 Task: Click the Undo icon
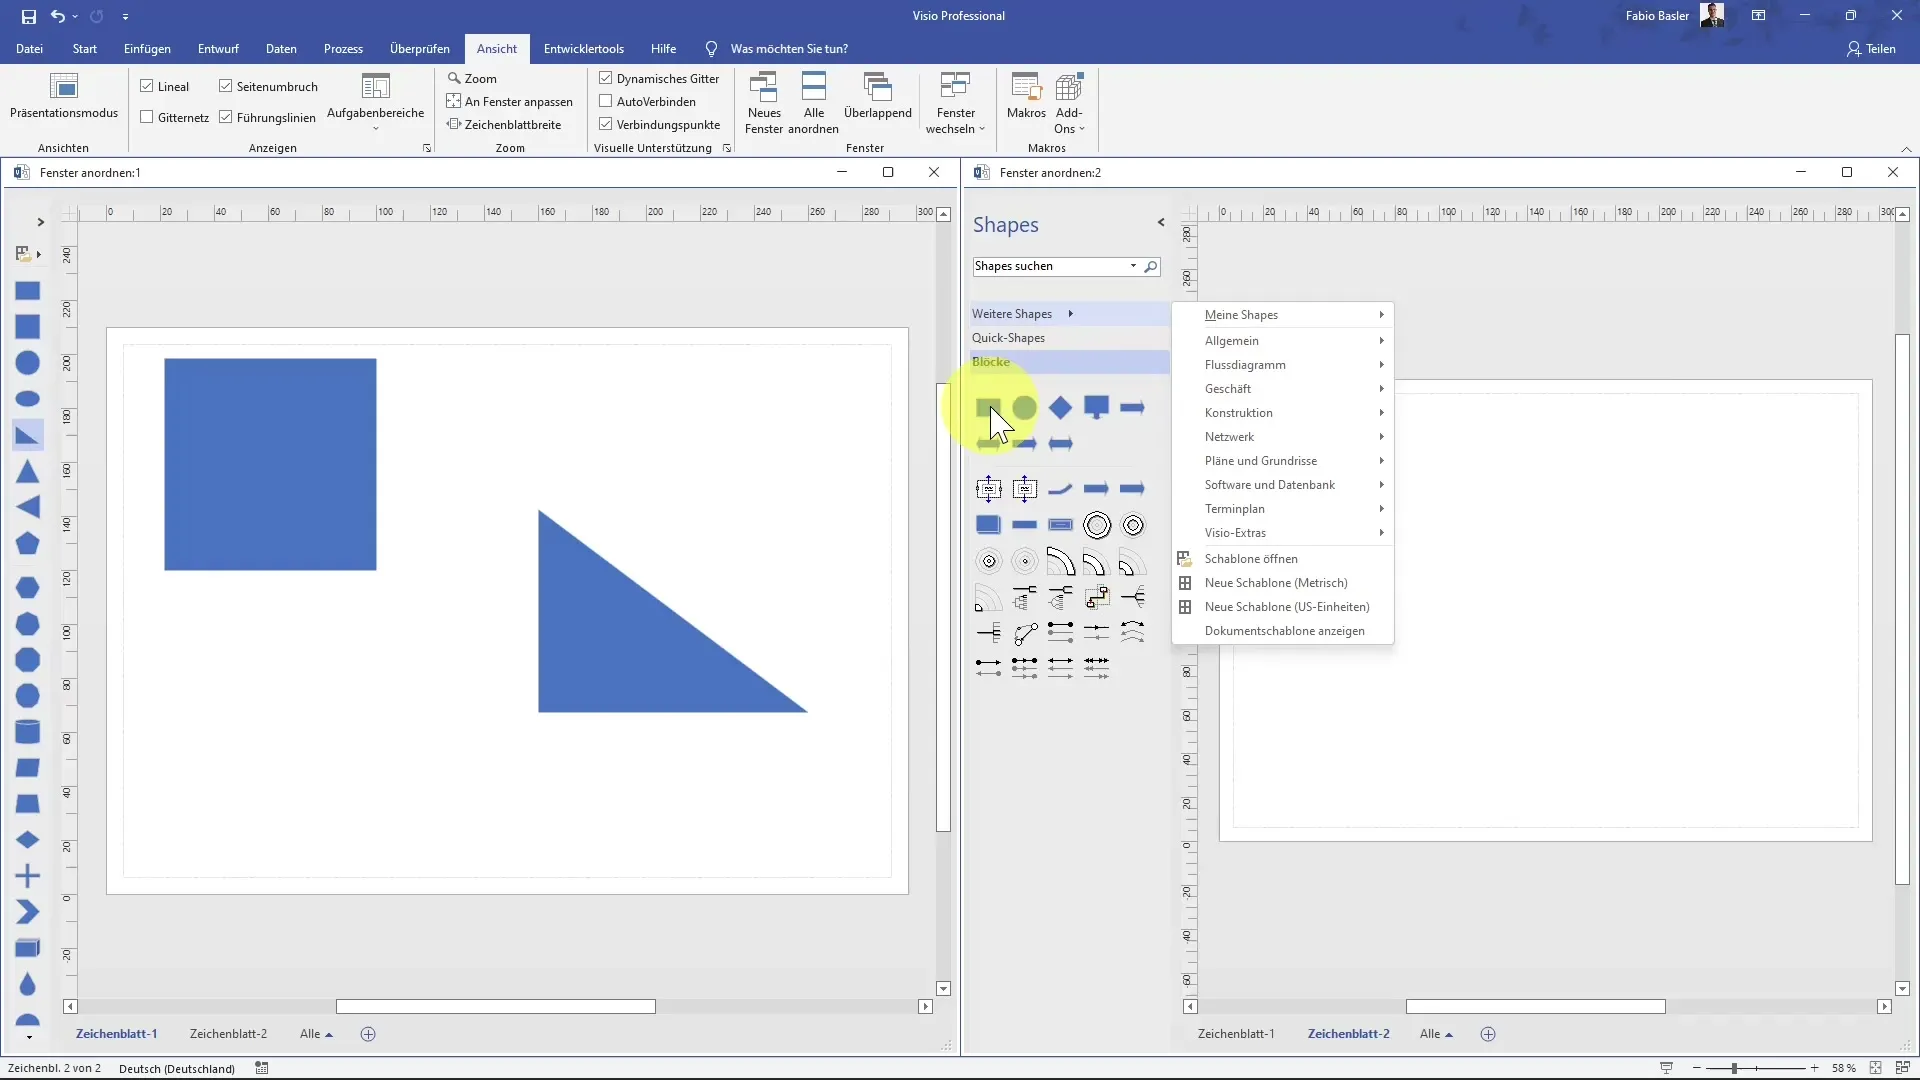(58, 16)
